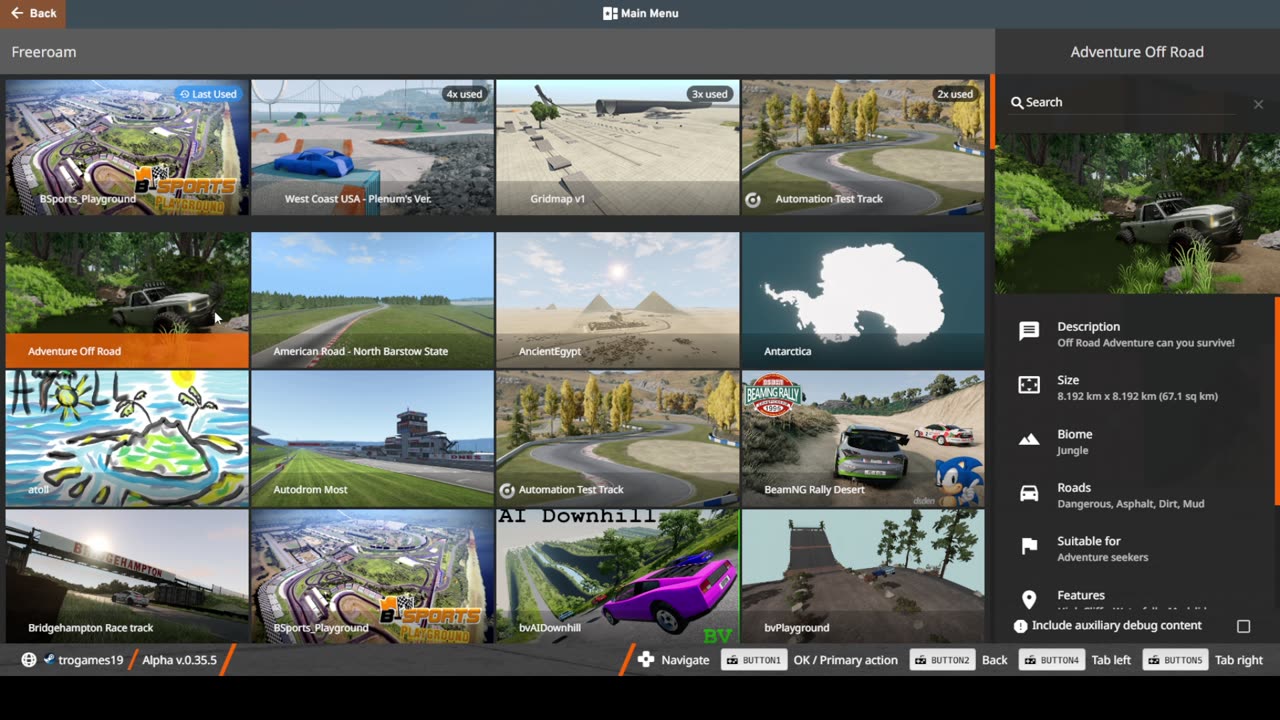This screenshot has height=720, width=1280.
Task: Select the bvPlayground map tile
Action: pyautogui.click(x=863, y=576)
